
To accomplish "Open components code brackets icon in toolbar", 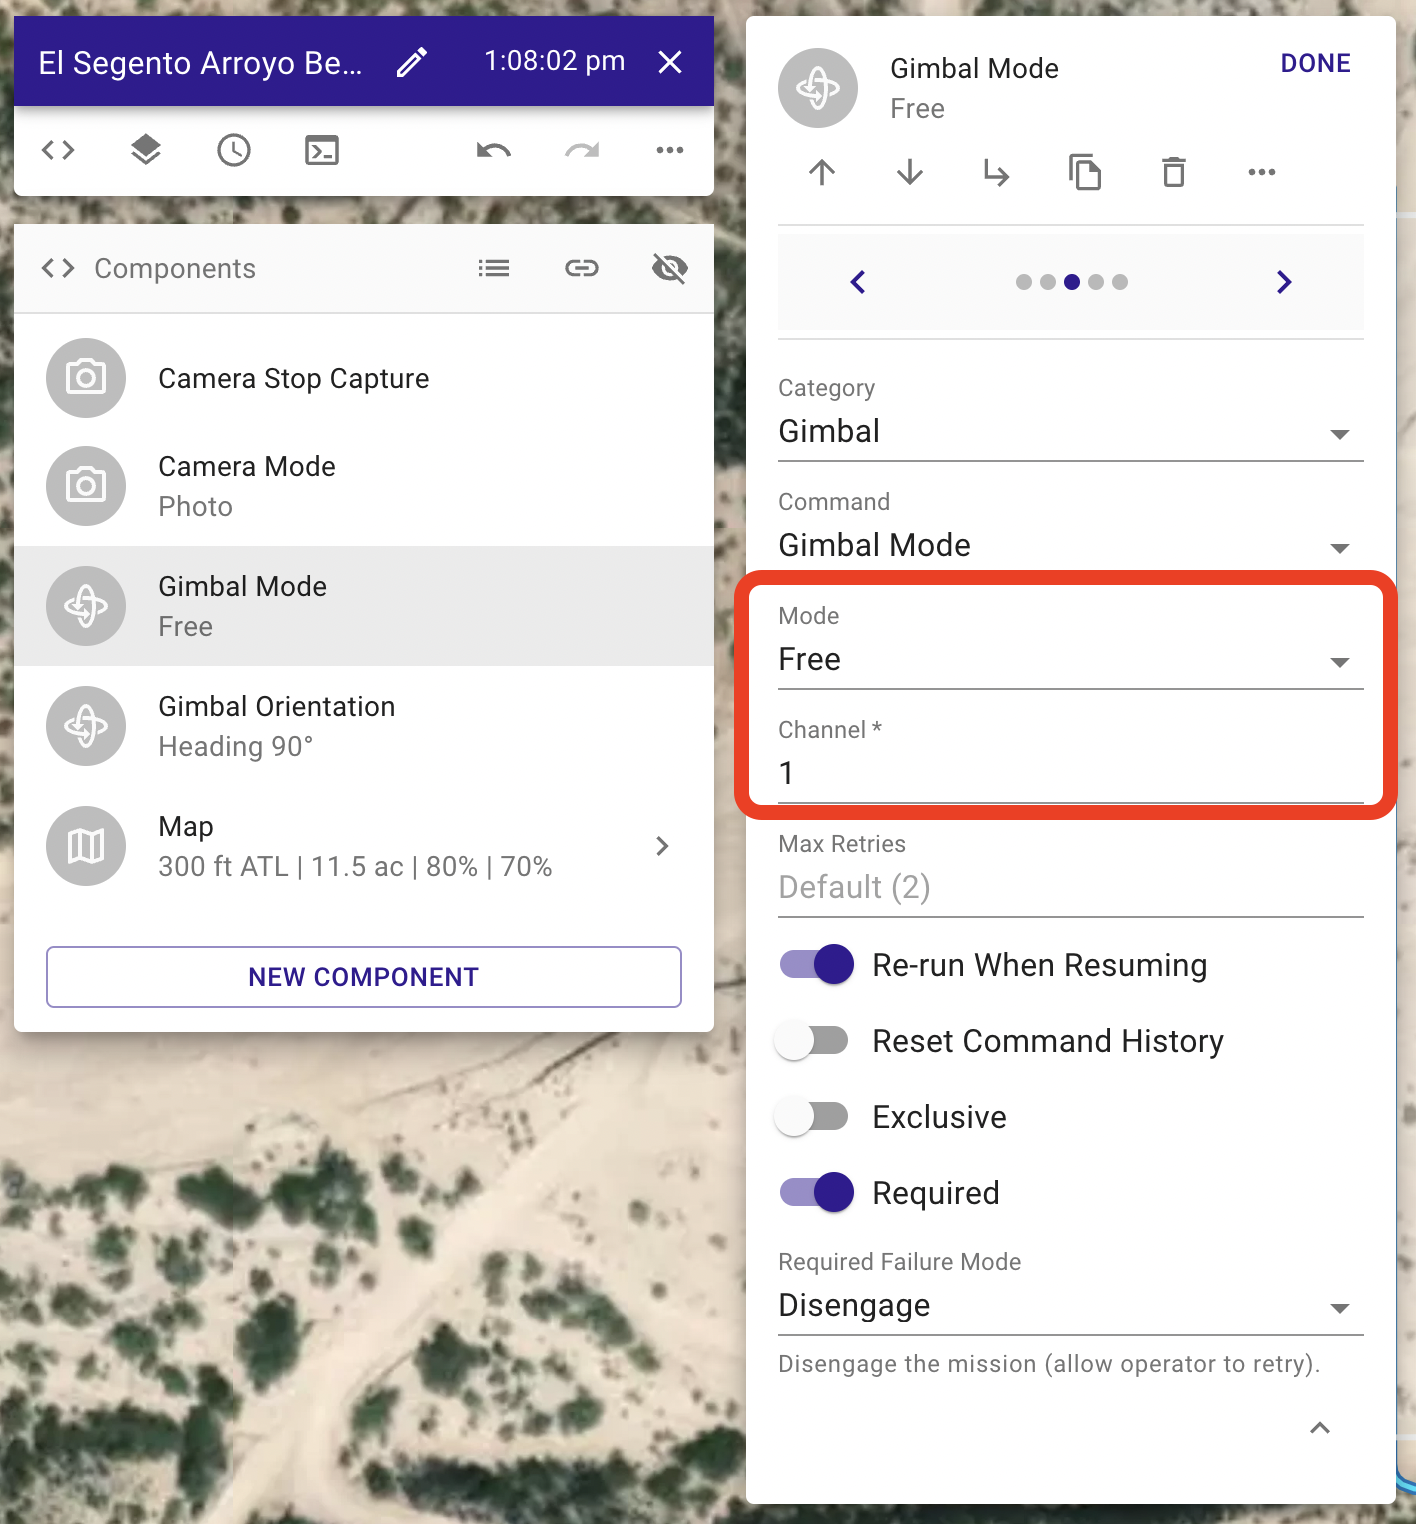I will [x=58, y=150].
